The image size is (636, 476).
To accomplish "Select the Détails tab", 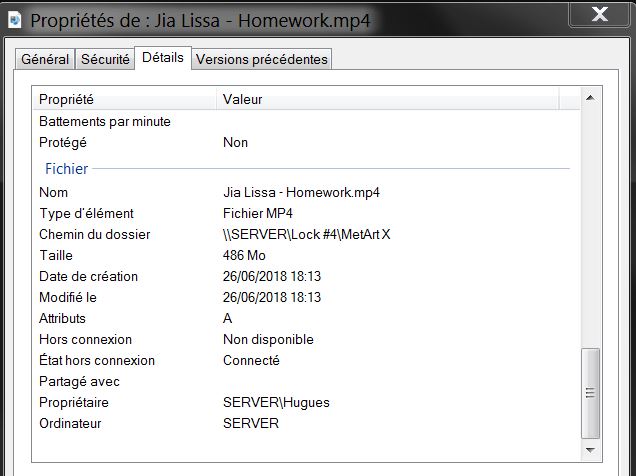I will [x=163, y=58].
